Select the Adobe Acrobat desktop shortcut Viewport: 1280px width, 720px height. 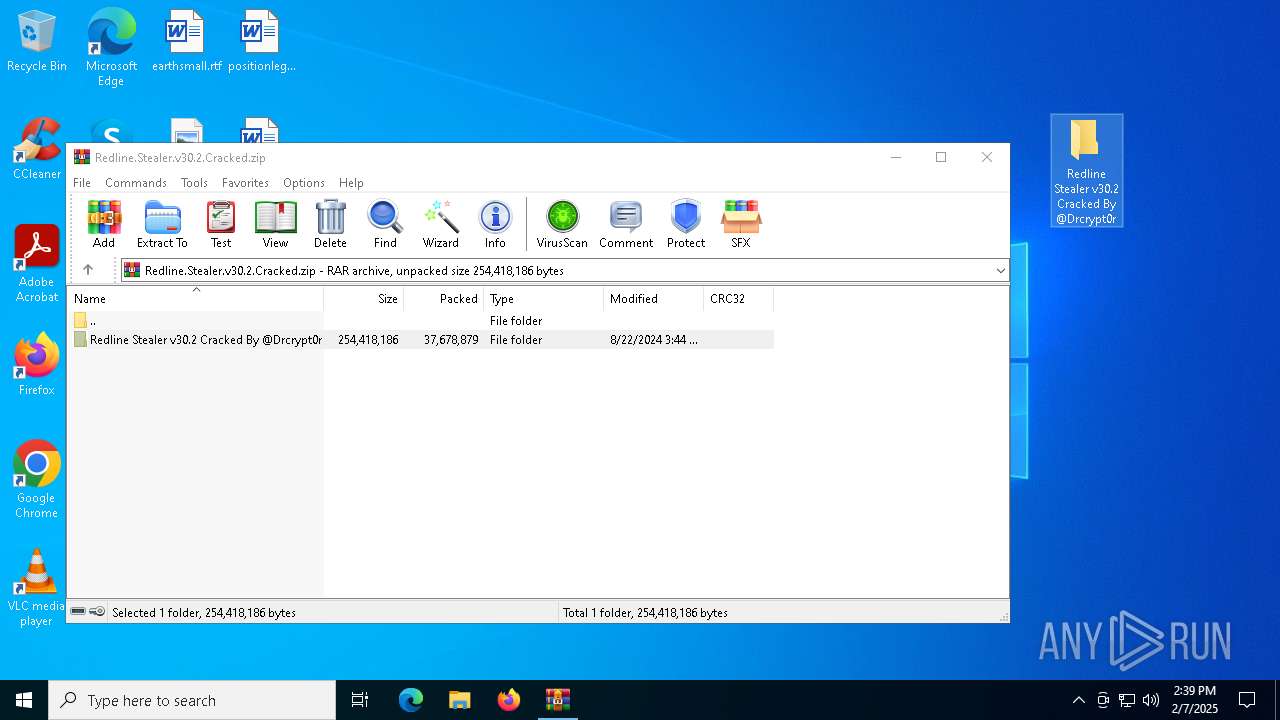(x=37, y=264)
